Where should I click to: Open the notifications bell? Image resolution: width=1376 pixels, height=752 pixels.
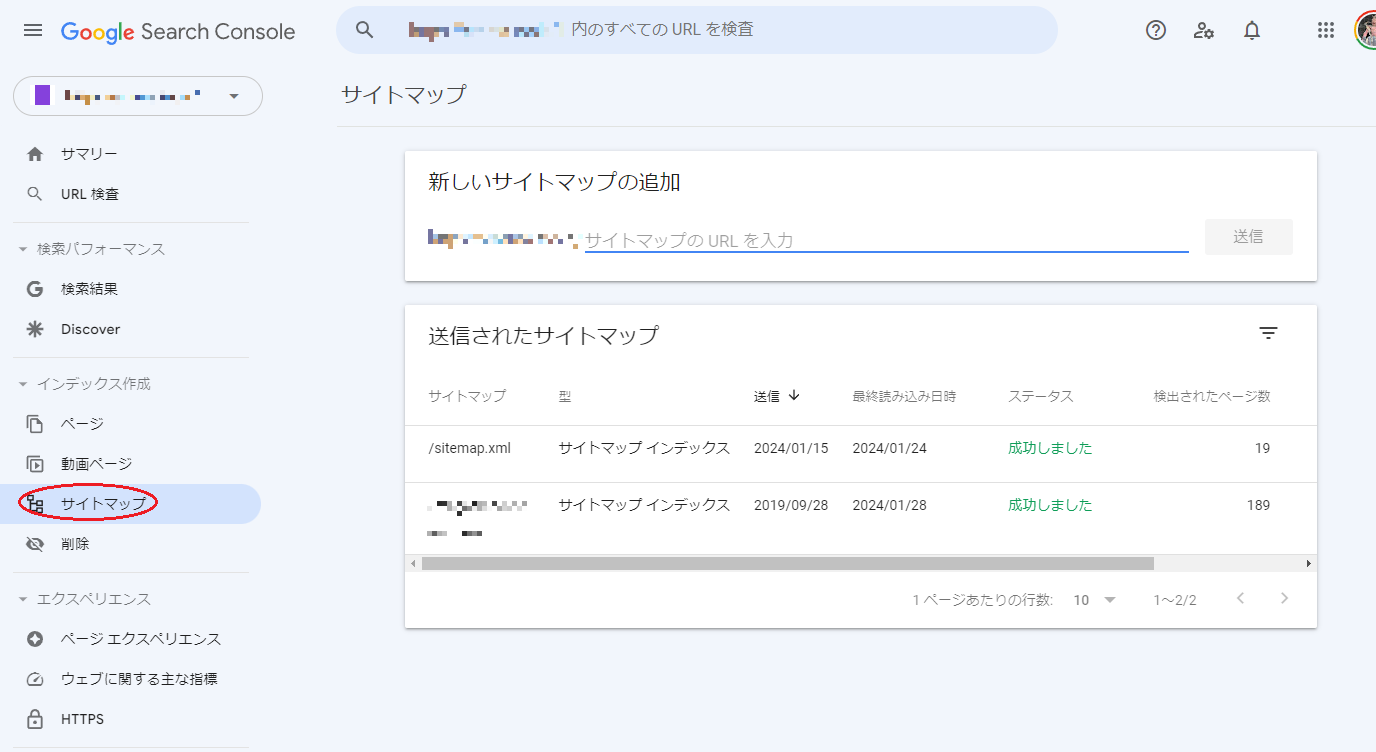point(1251,30)
